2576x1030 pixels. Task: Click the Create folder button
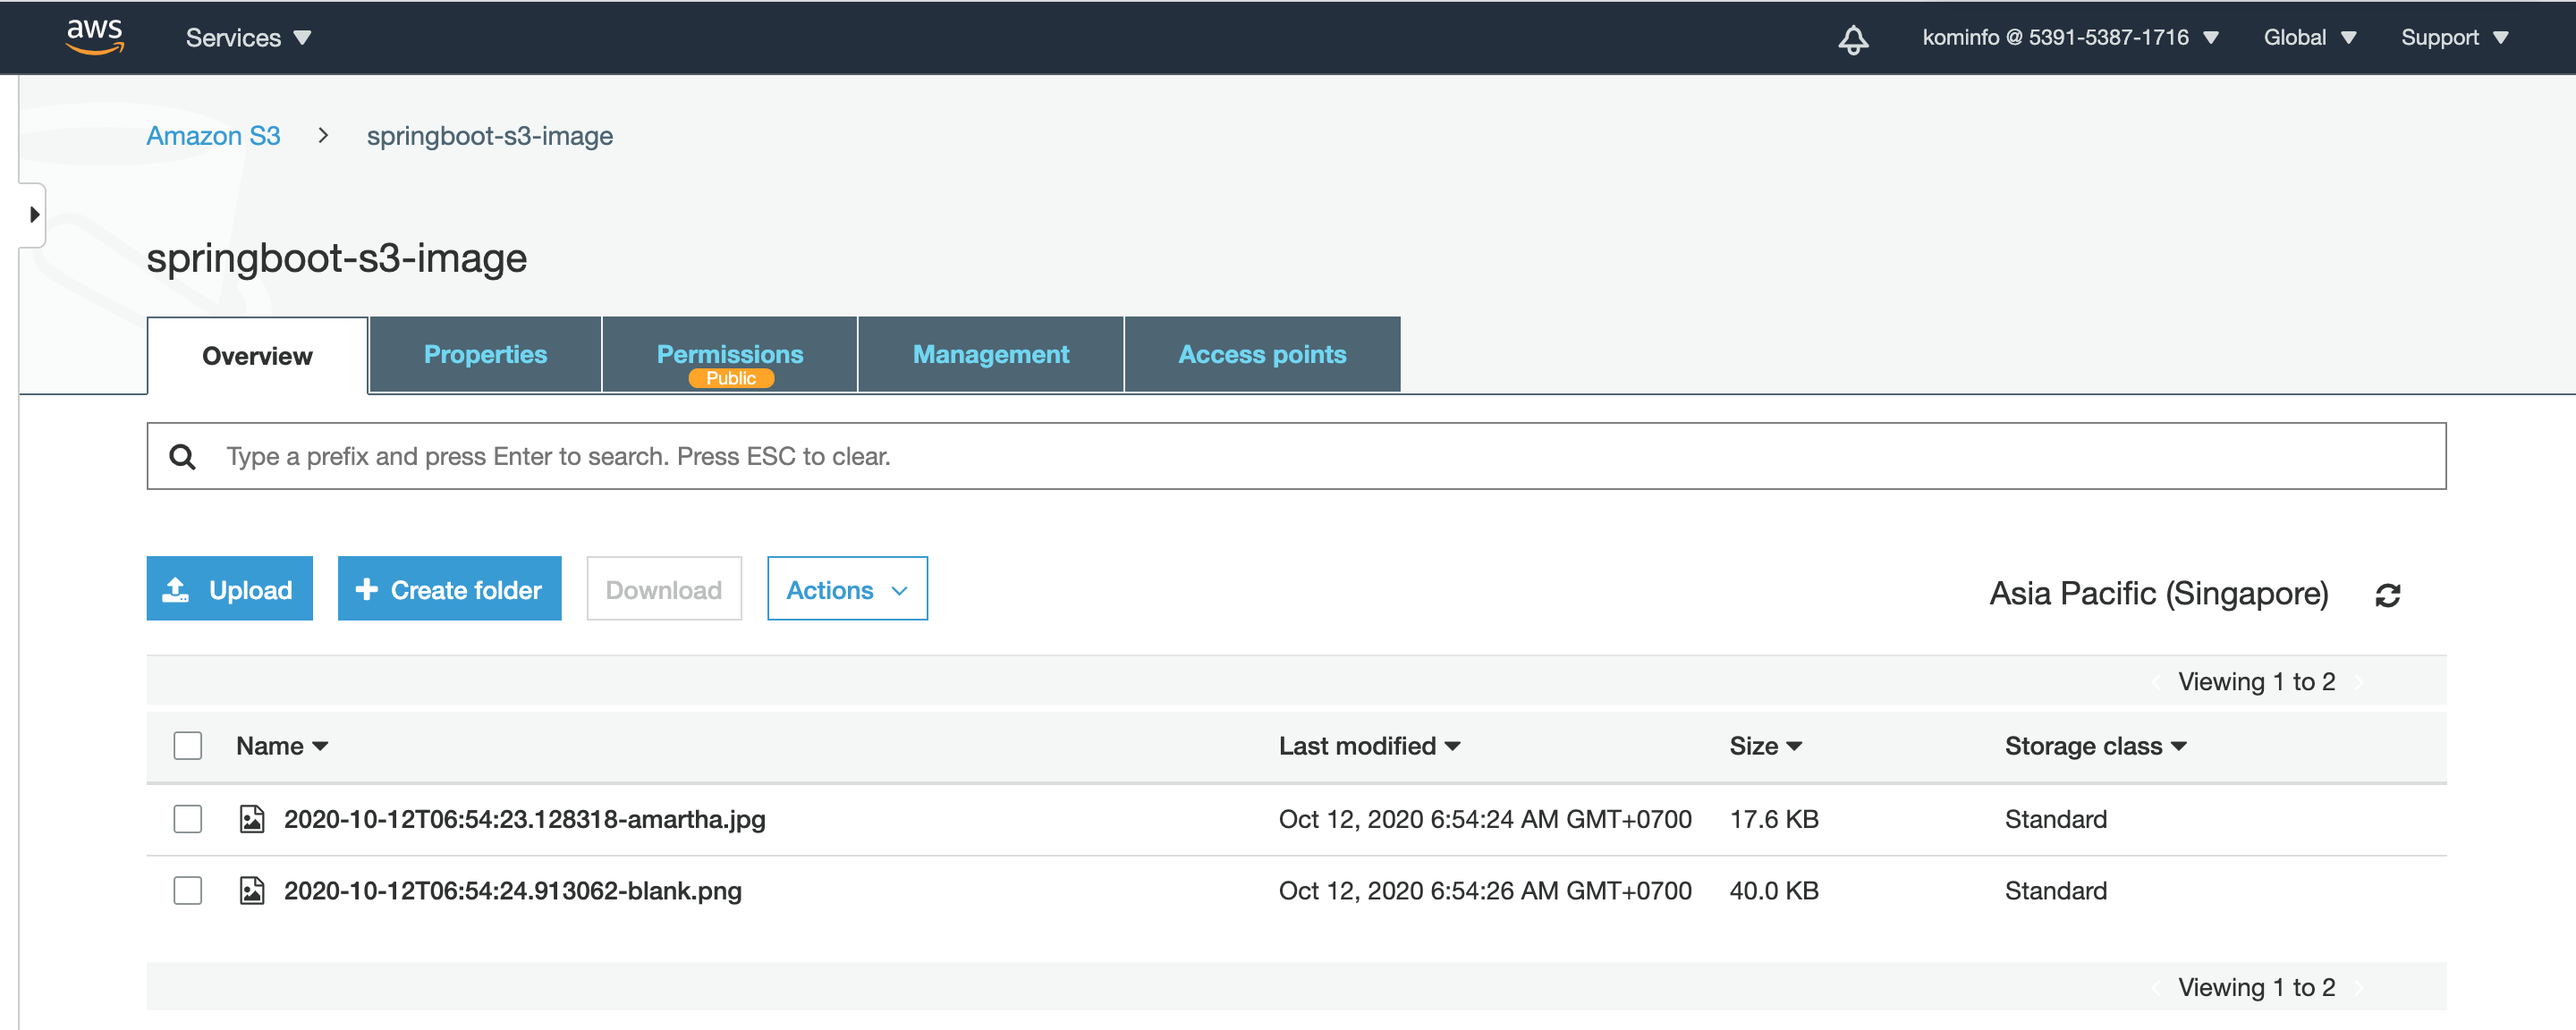pos(449,589)
